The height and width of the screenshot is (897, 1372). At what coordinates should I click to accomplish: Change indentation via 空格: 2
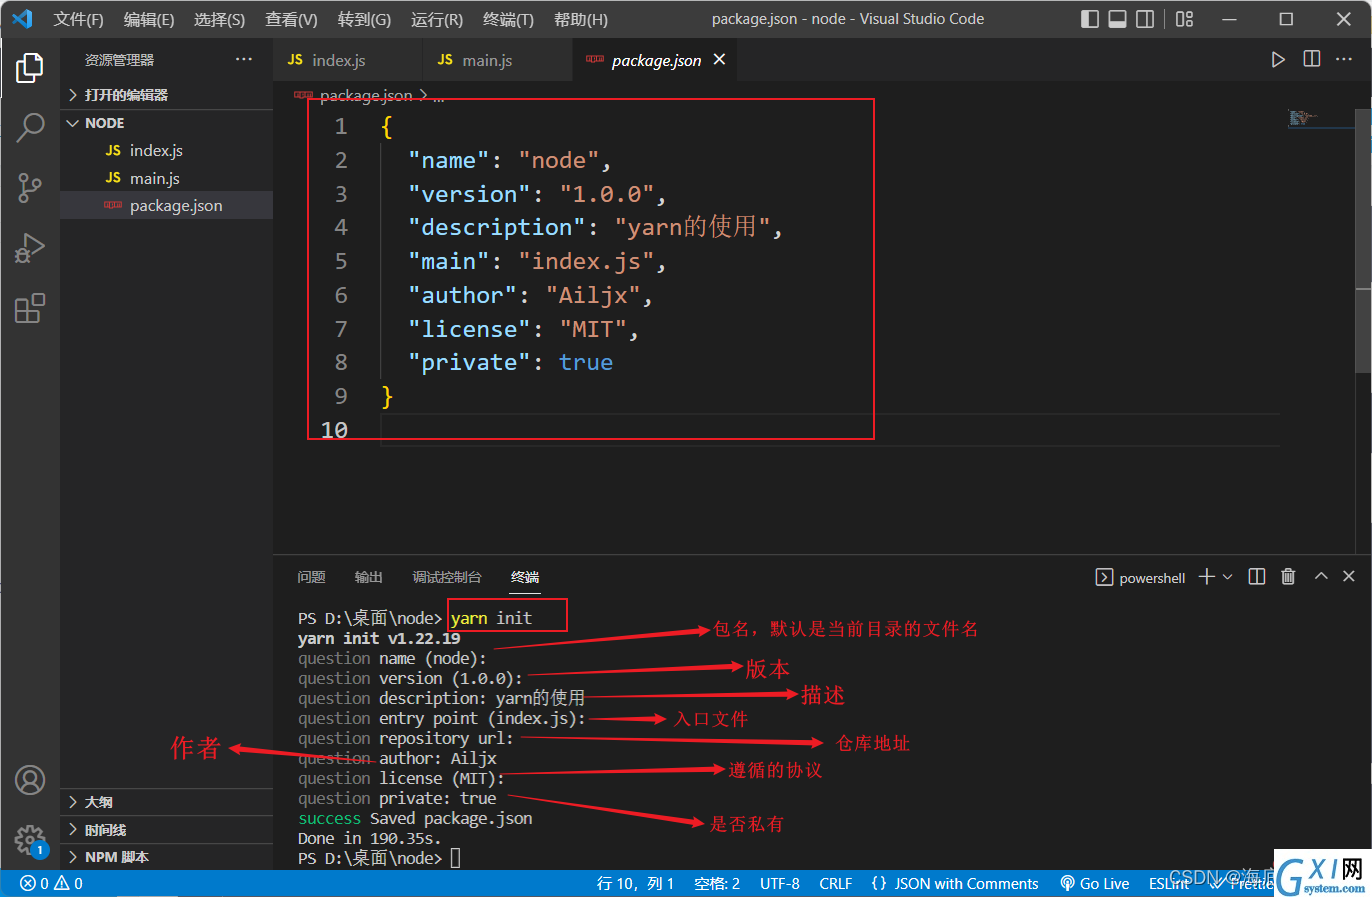[x=717, y=884]
